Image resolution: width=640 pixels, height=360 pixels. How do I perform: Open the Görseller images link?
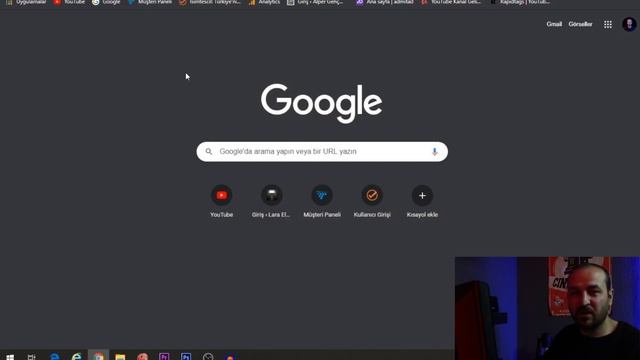click(x=580, y=24)
